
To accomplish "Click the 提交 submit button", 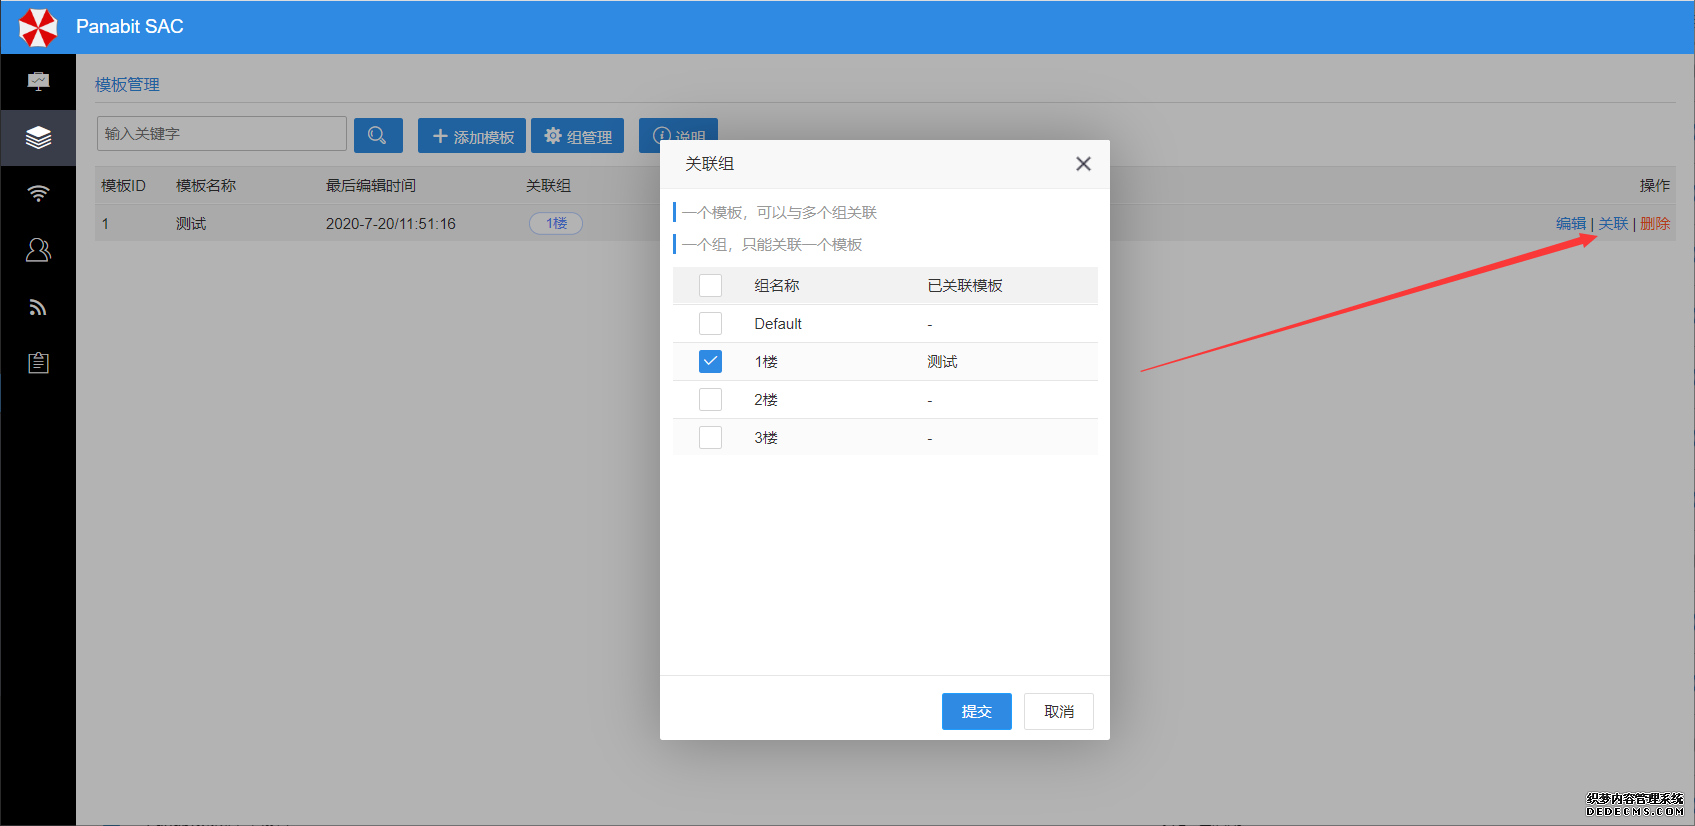I will pyautogui.click(x=977, y=712).
